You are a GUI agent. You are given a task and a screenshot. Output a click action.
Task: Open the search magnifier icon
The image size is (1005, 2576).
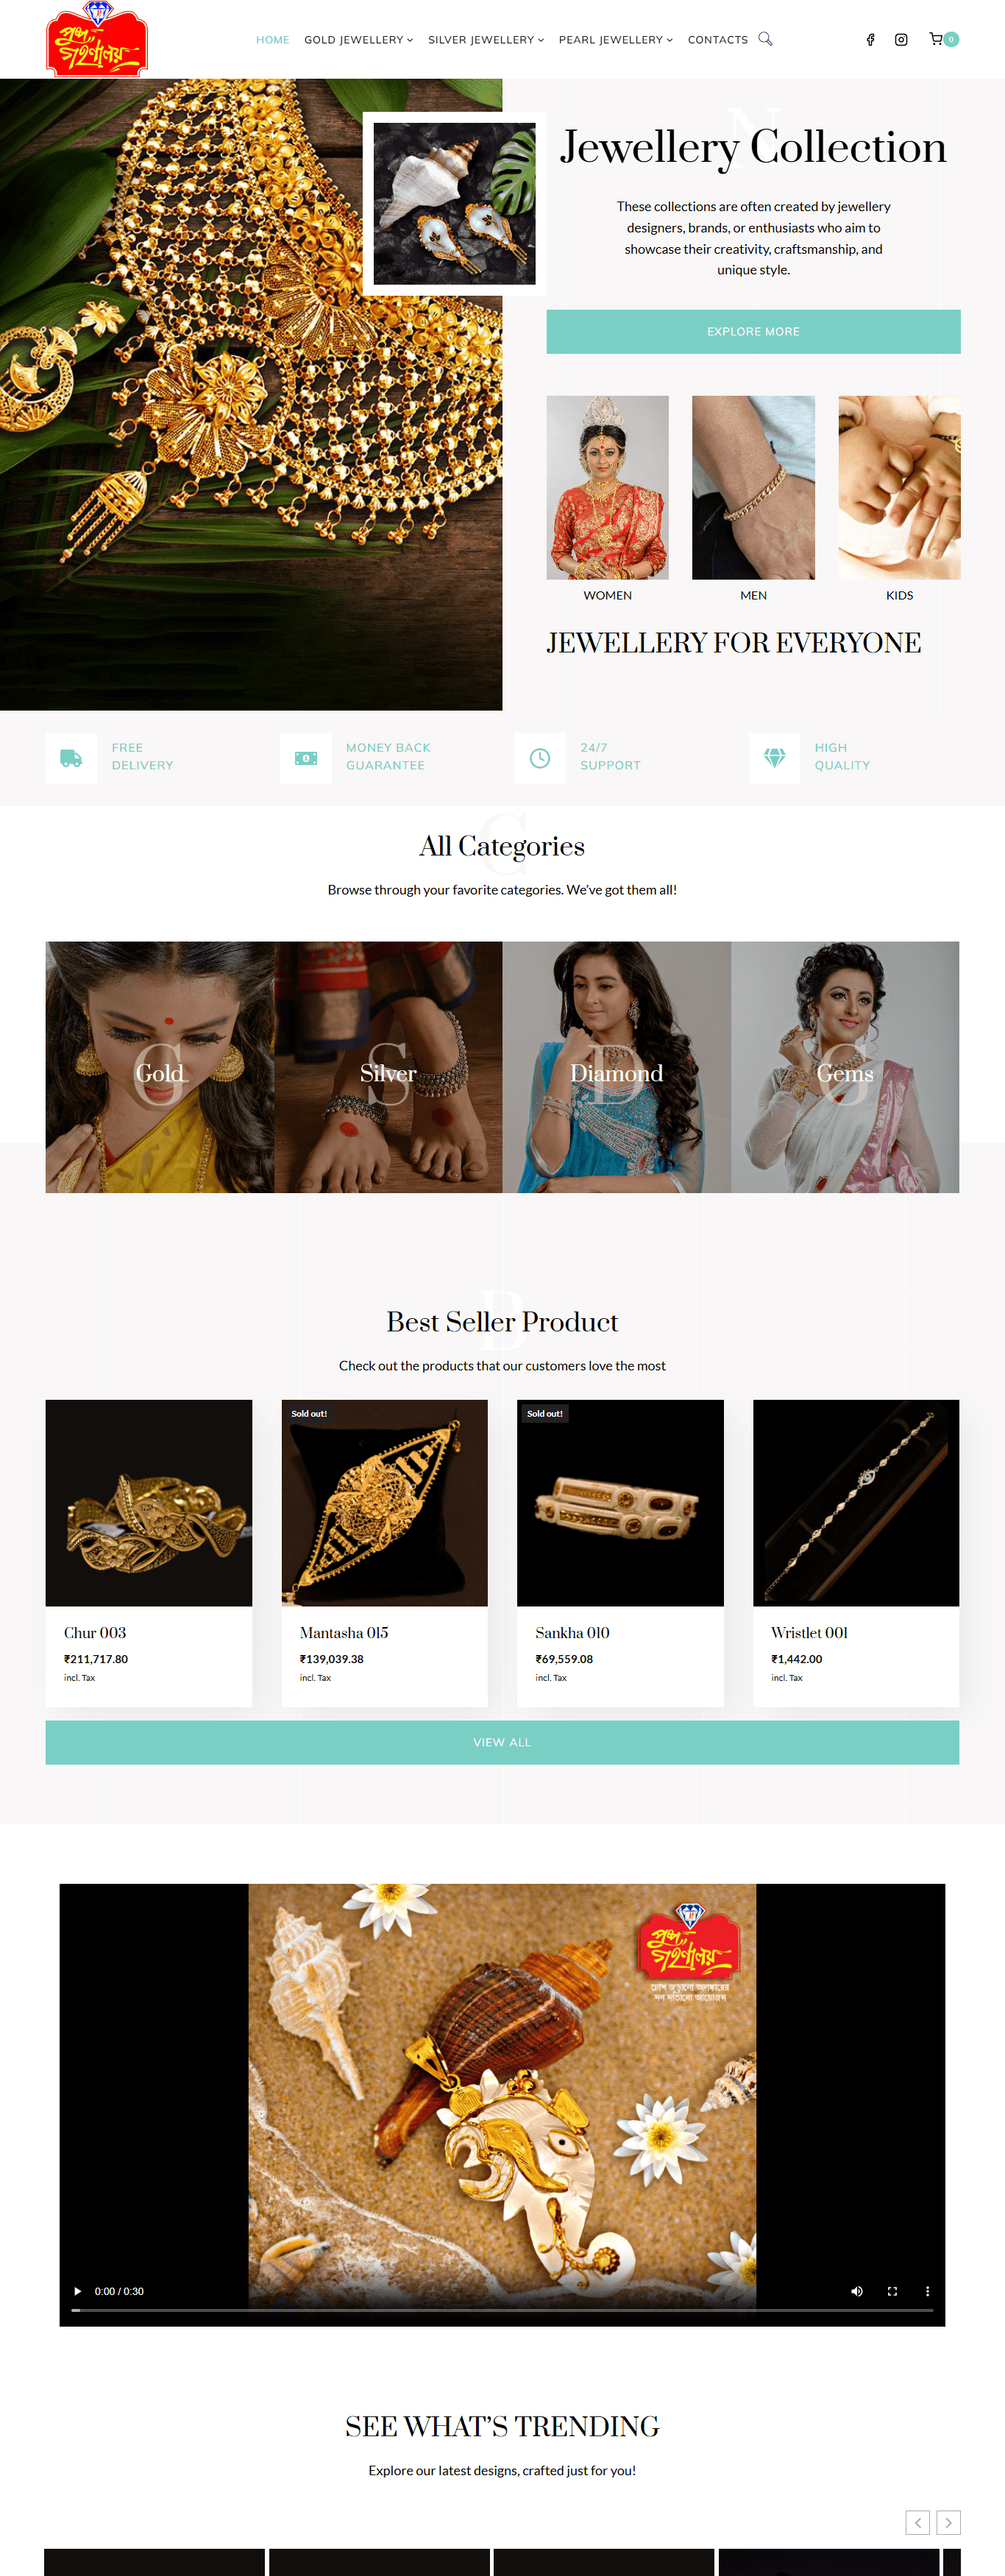pos(765,39)
